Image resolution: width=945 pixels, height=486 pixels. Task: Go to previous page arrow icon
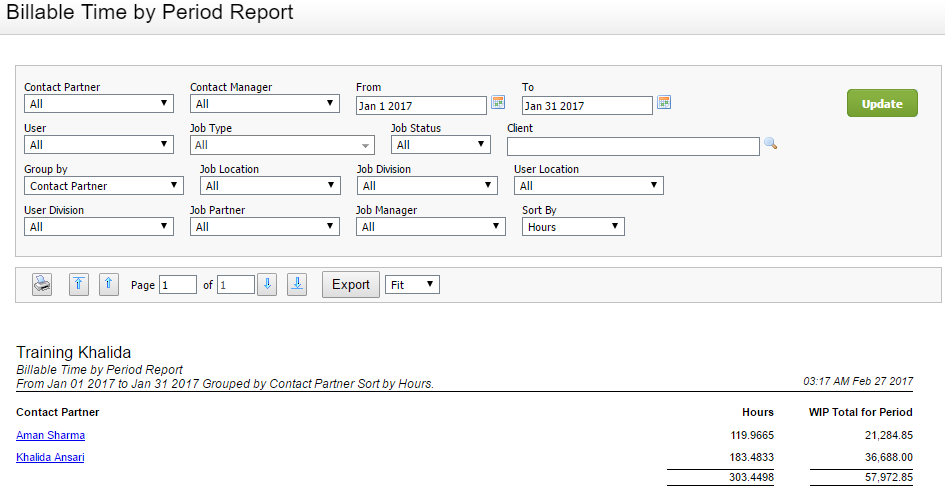(x=108, y=284)
